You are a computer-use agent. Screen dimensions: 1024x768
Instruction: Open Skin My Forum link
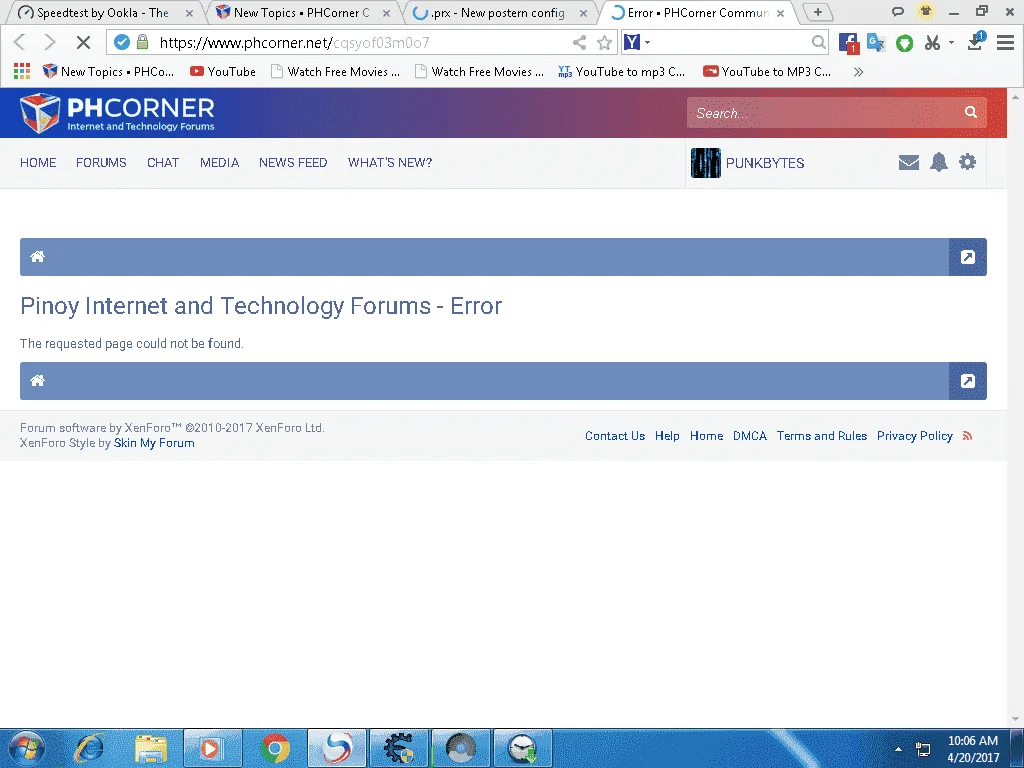tap(154, 443)
